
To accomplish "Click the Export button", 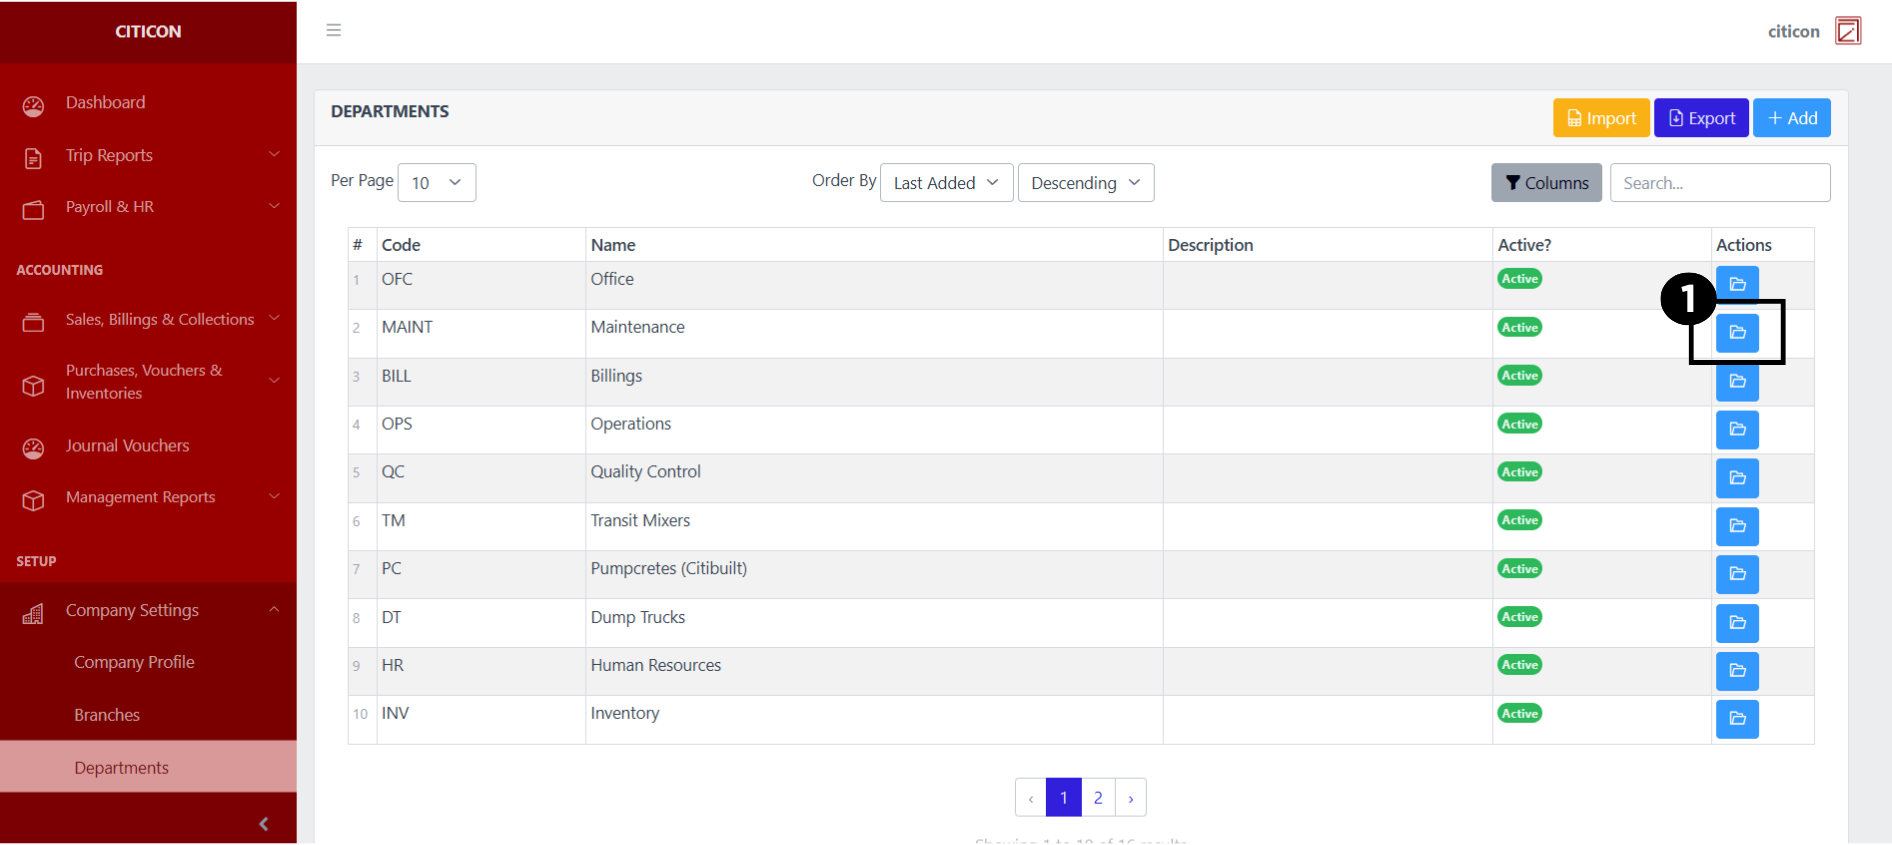I will (1700, 118).
